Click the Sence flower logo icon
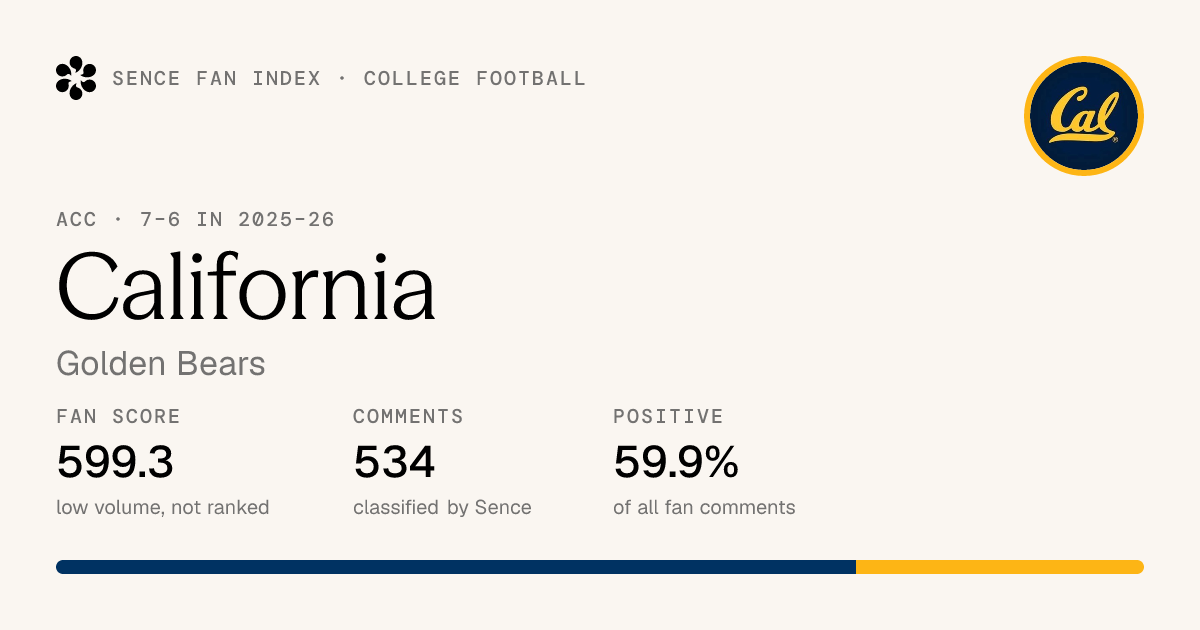1200x630 pixels. pyautogui.click(x=76, y=78)
